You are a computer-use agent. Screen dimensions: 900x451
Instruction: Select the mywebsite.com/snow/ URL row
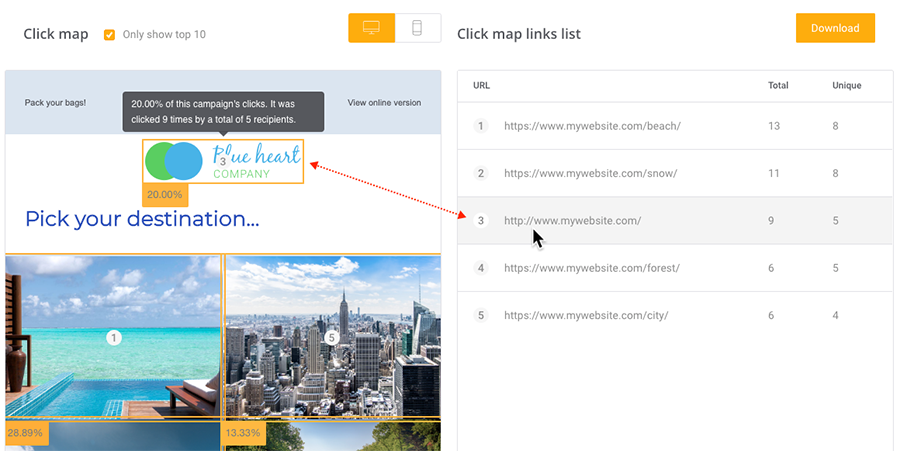click(590, 173)
